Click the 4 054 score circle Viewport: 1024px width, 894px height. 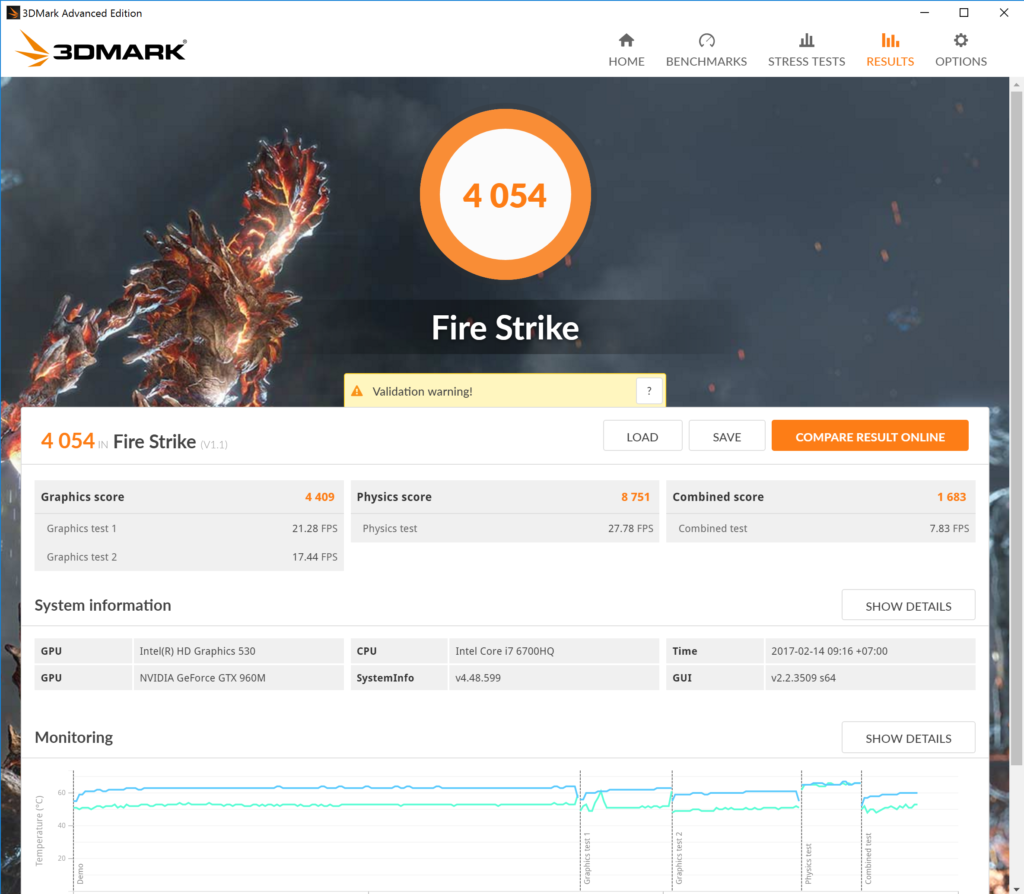tap(505, 195)
